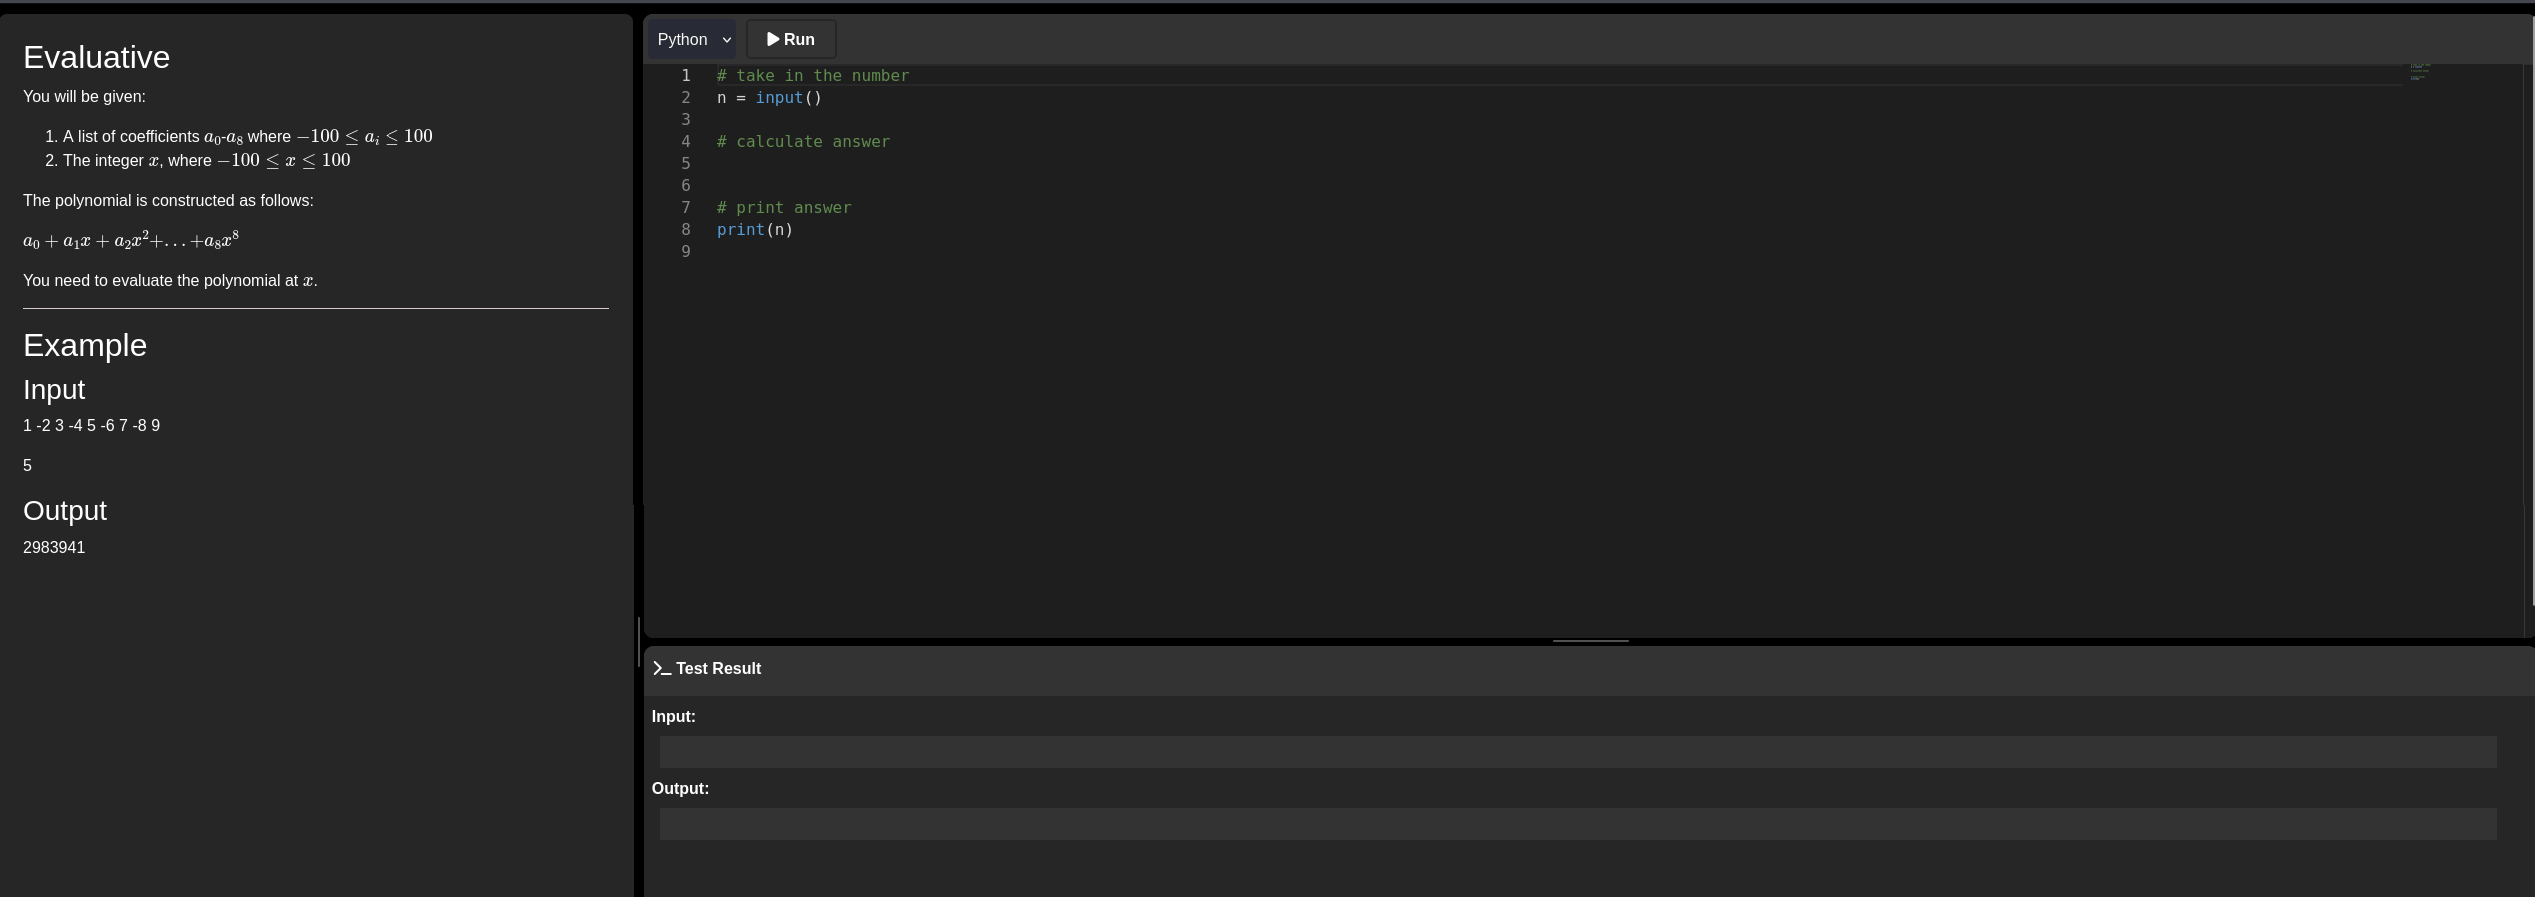Click the terminal prompt icon beside Test Result
The width and height of the screenshot is (2535, 897).
[661, 669]
